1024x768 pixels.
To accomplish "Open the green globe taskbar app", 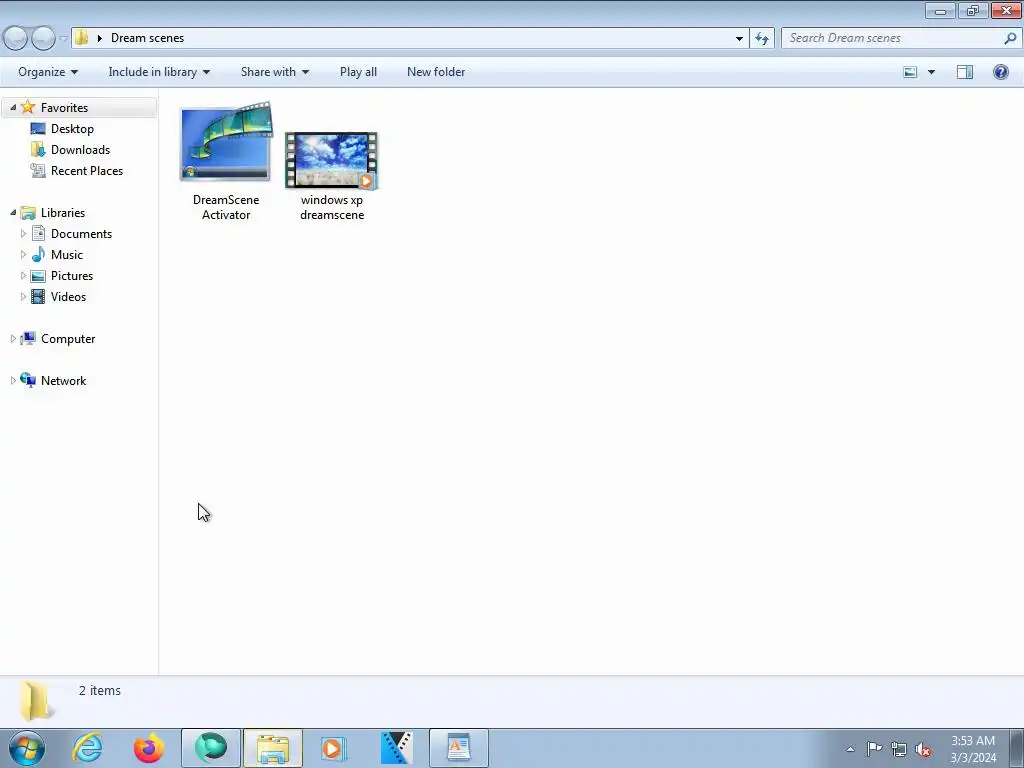I will 211,748.
